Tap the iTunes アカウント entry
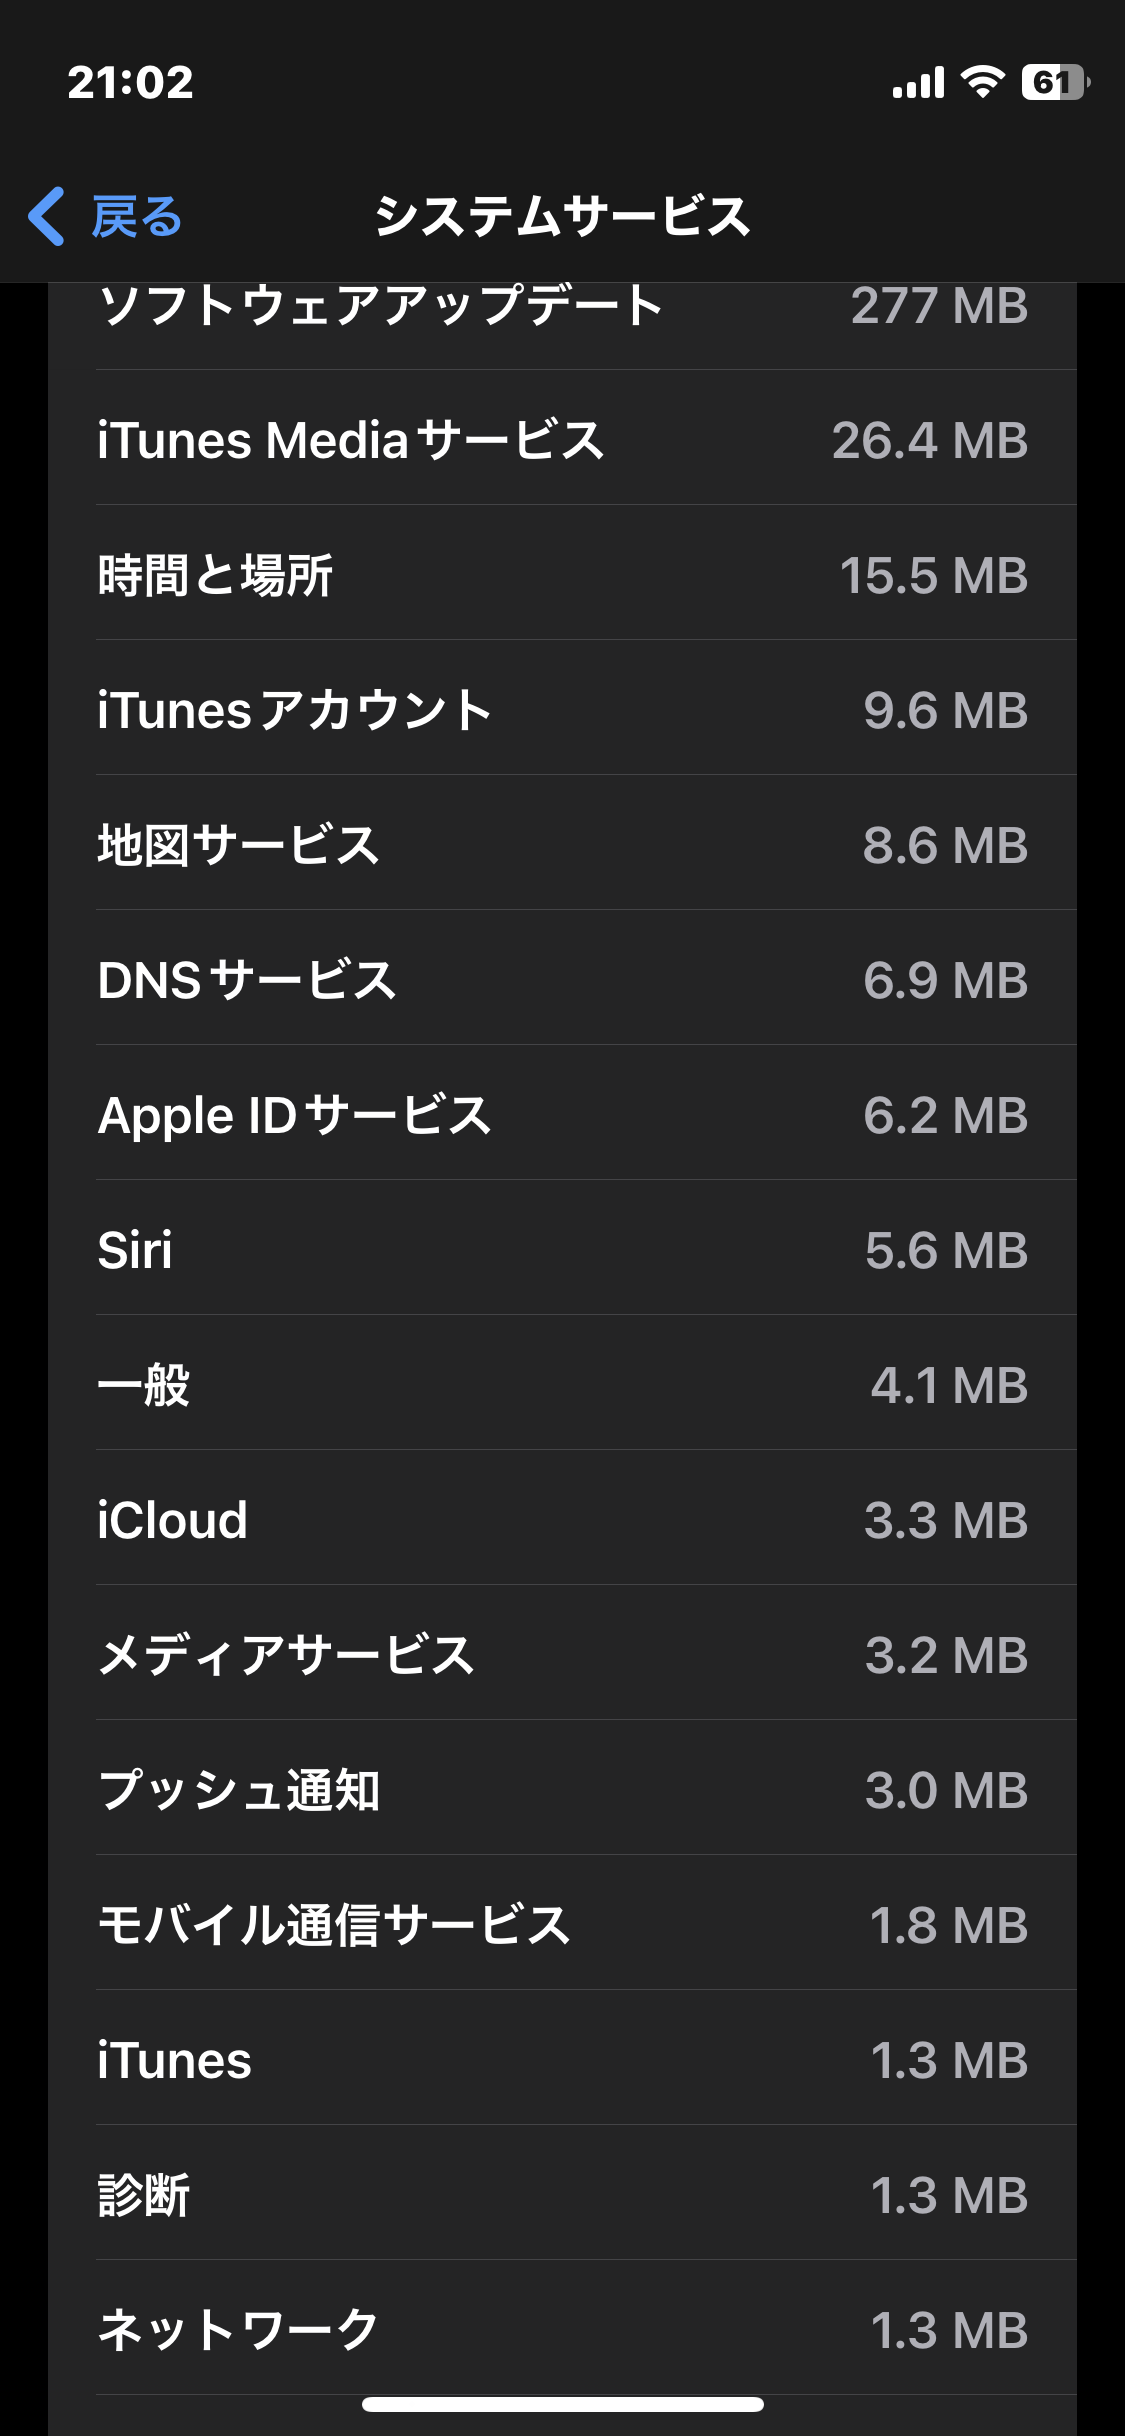The width and height of the screenshot is (1125, 2436). (562, 710)
